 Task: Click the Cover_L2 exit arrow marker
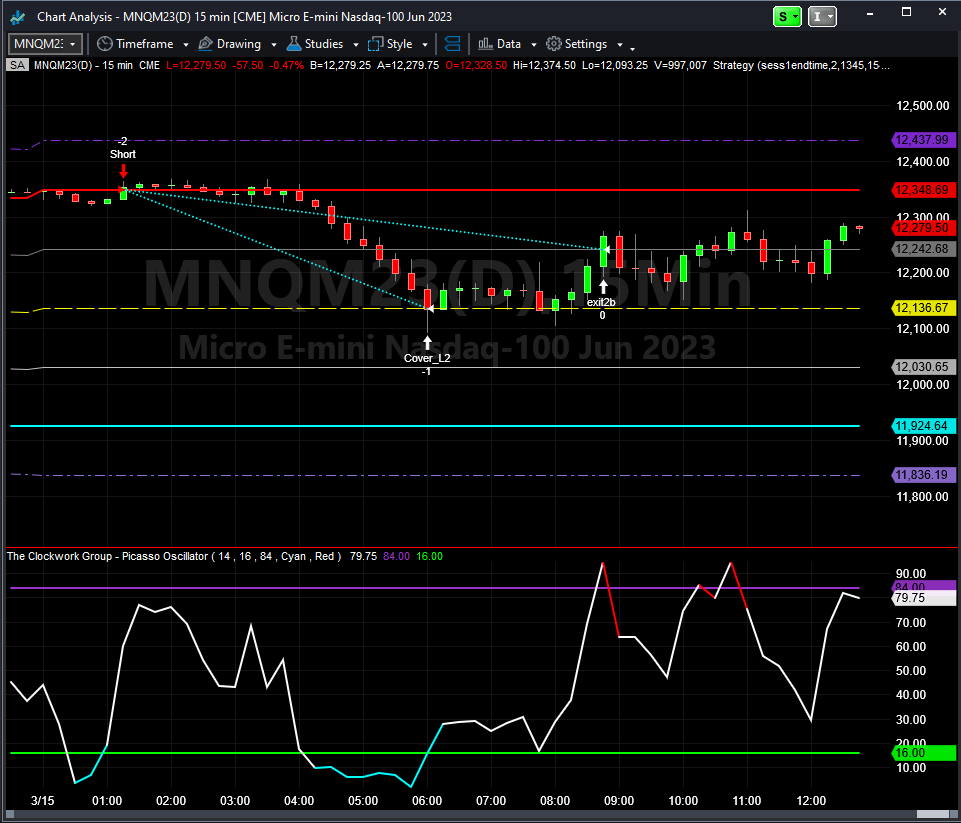pyautogui.click(x=427, y=342)
